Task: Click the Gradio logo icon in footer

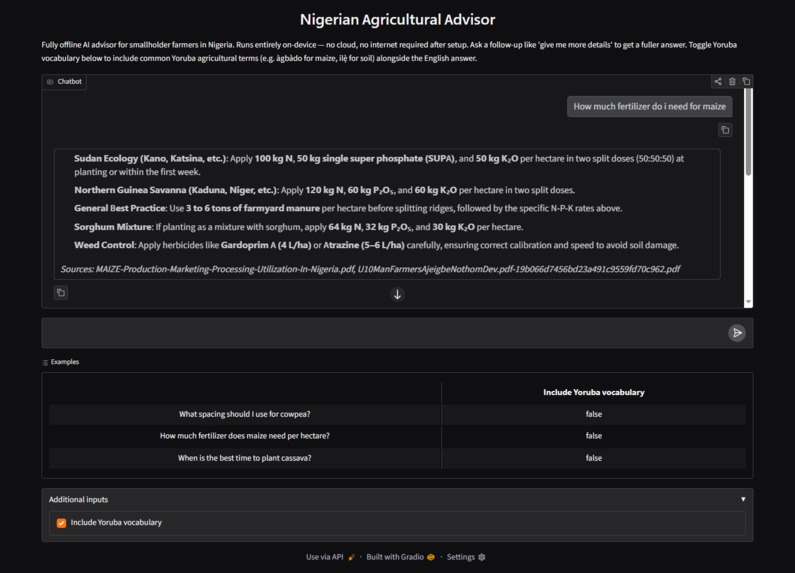Action: click(x=431, y=557)
